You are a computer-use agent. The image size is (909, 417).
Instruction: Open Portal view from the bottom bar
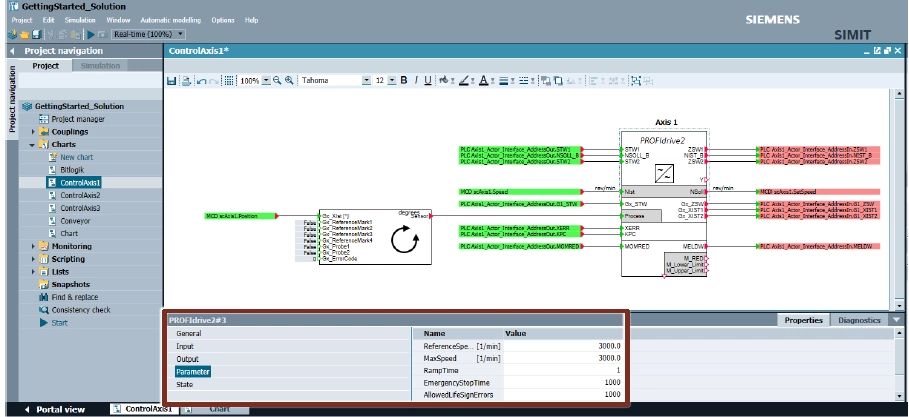[x=55, y=409]
